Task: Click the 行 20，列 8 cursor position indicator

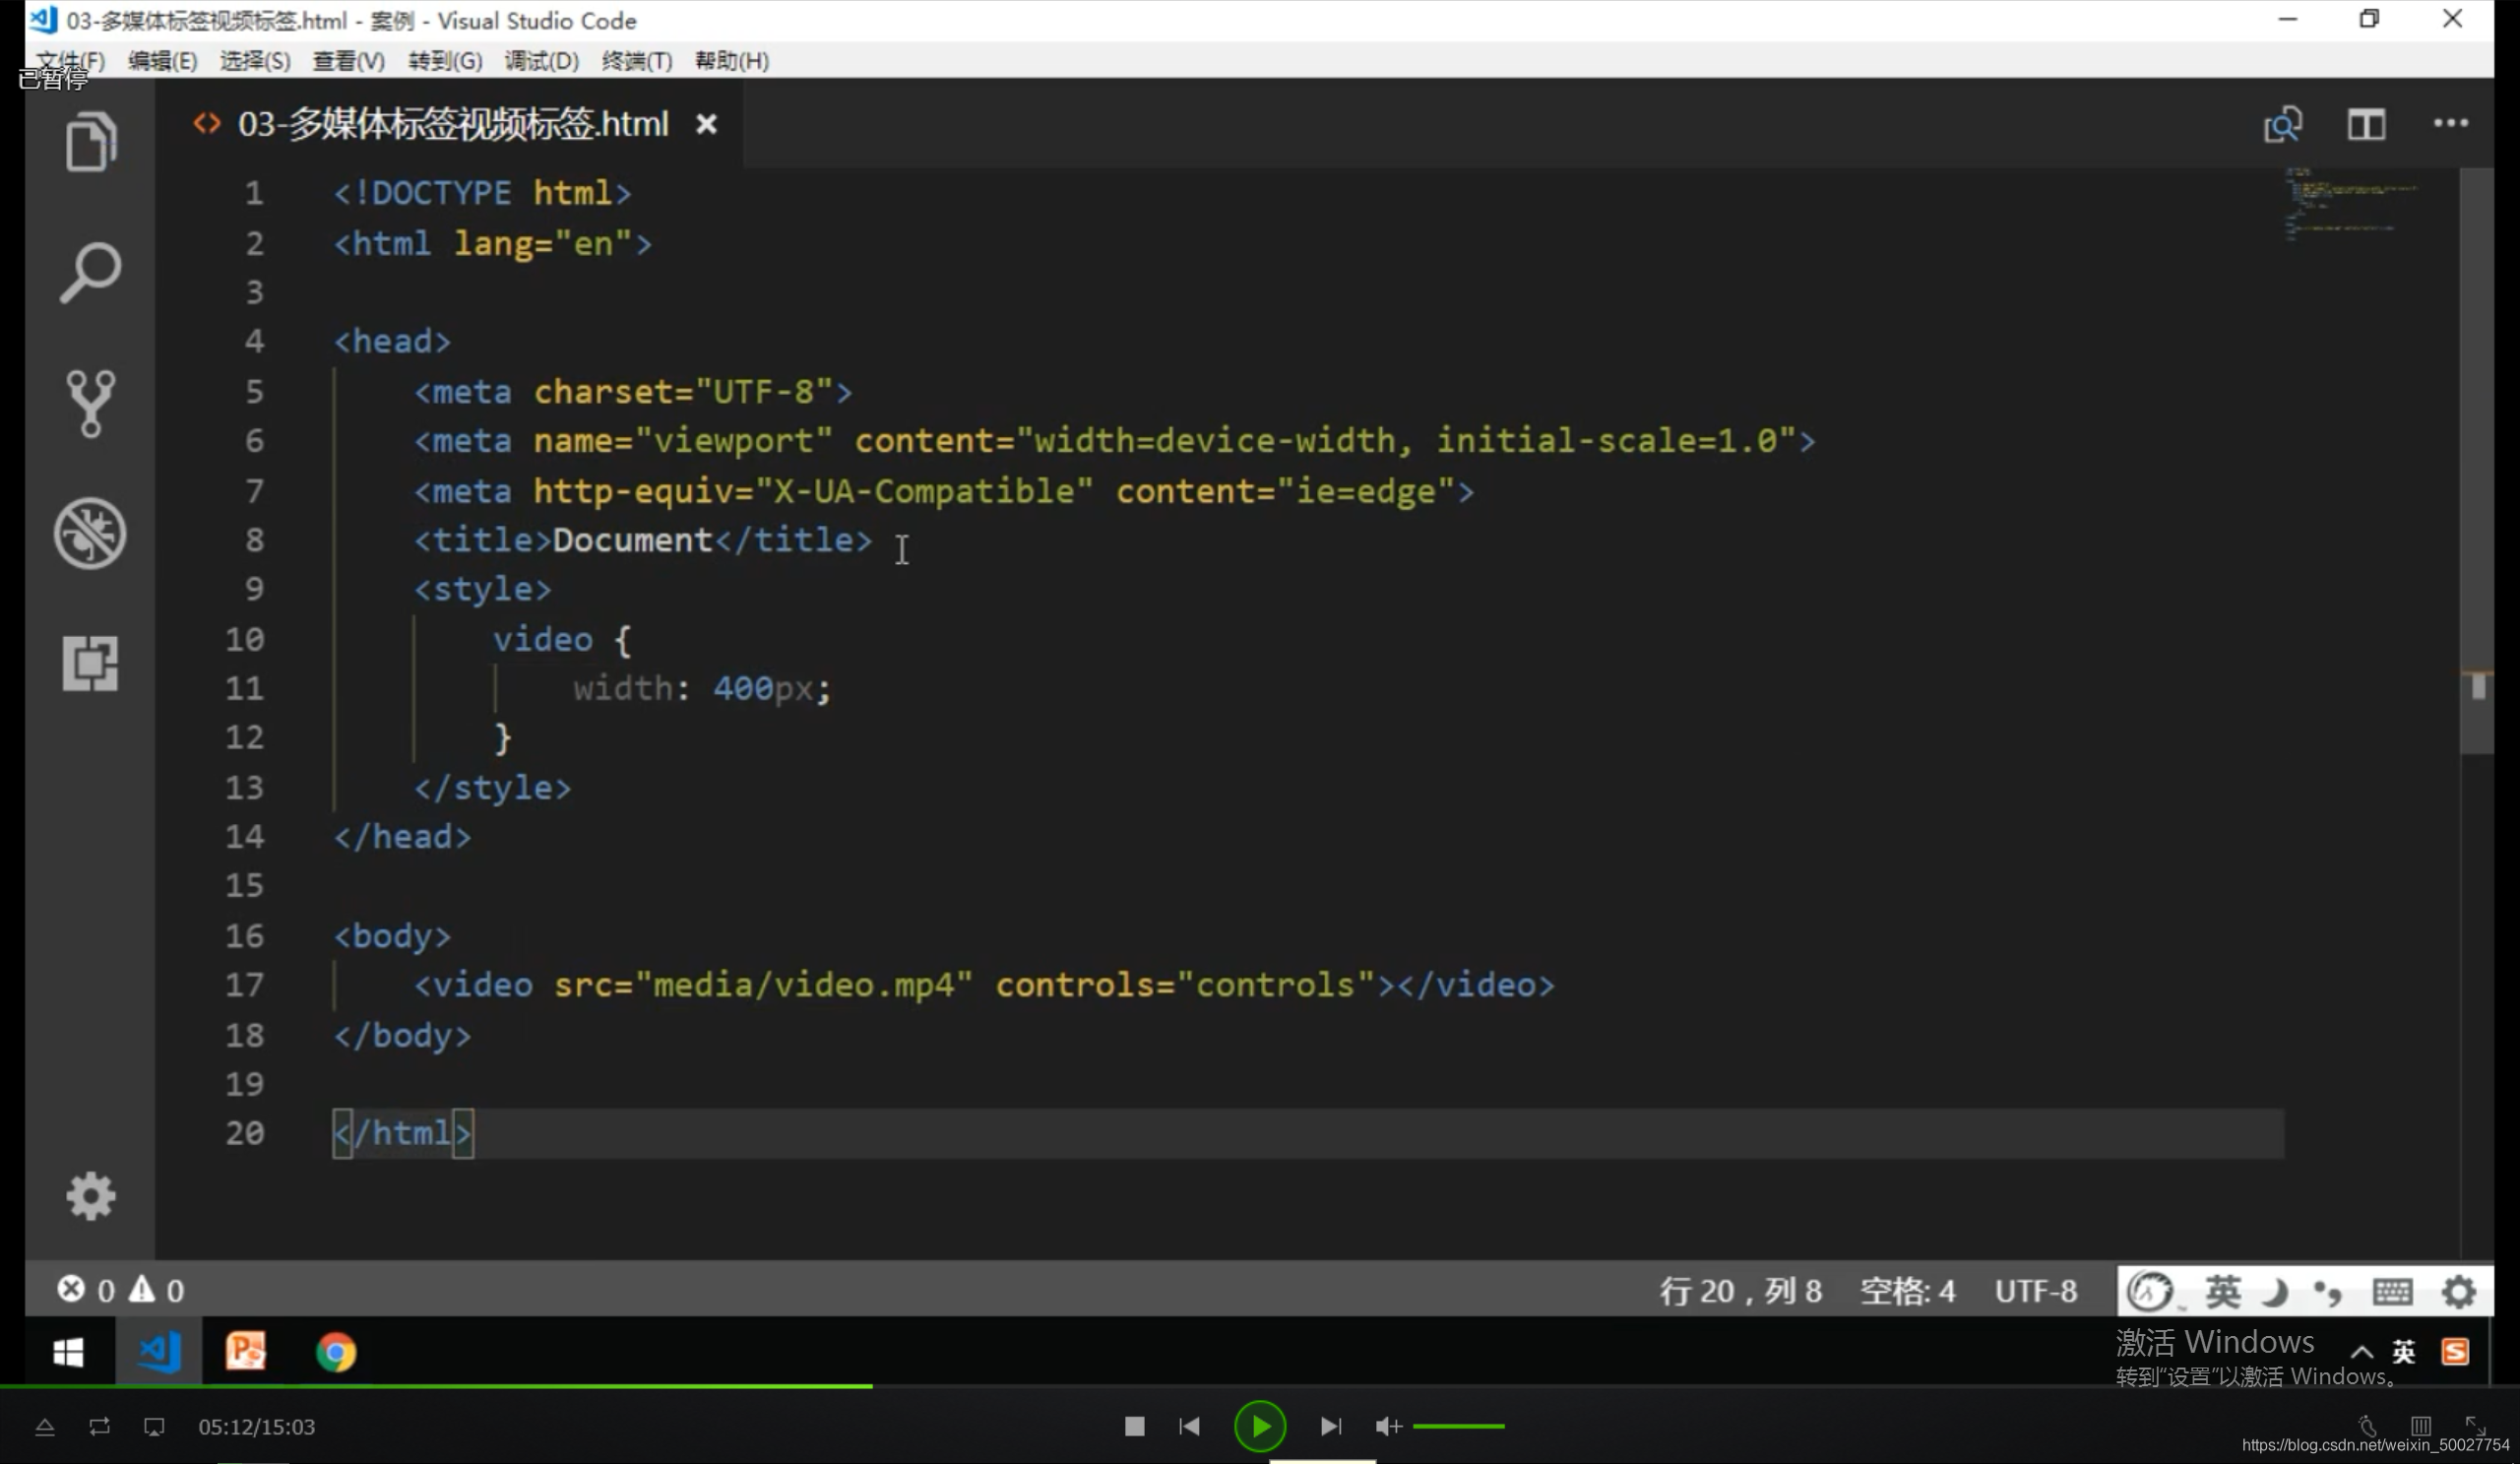Action: pyautogui.click(x=1740, y=1291)
